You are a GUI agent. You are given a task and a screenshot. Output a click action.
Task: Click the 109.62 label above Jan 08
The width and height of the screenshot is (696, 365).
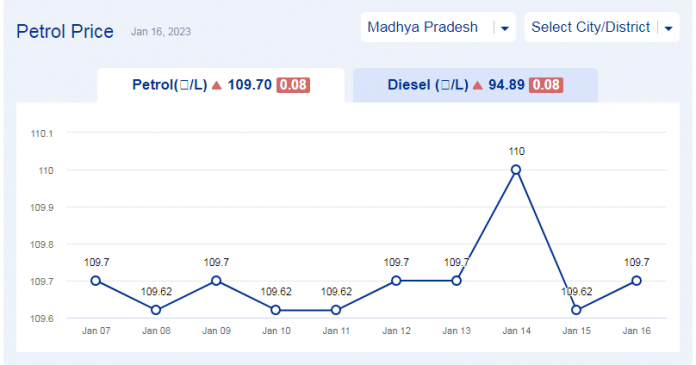point(156,292)
